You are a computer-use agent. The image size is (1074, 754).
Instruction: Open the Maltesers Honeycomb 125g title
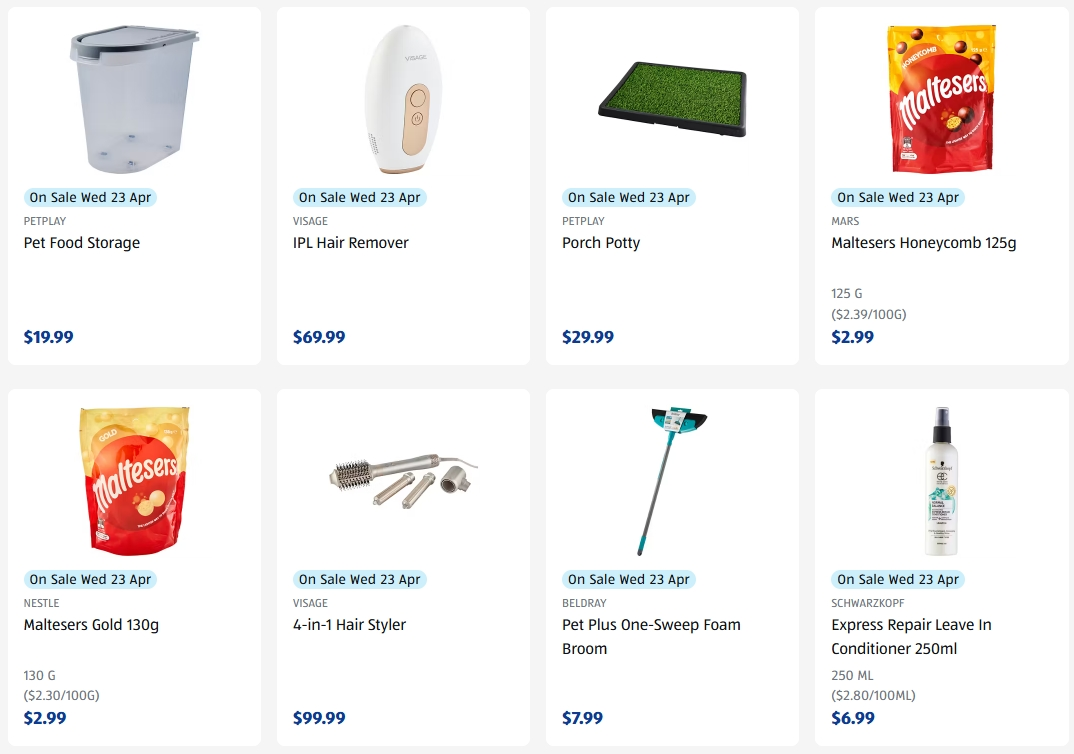(x=923, y=242)
